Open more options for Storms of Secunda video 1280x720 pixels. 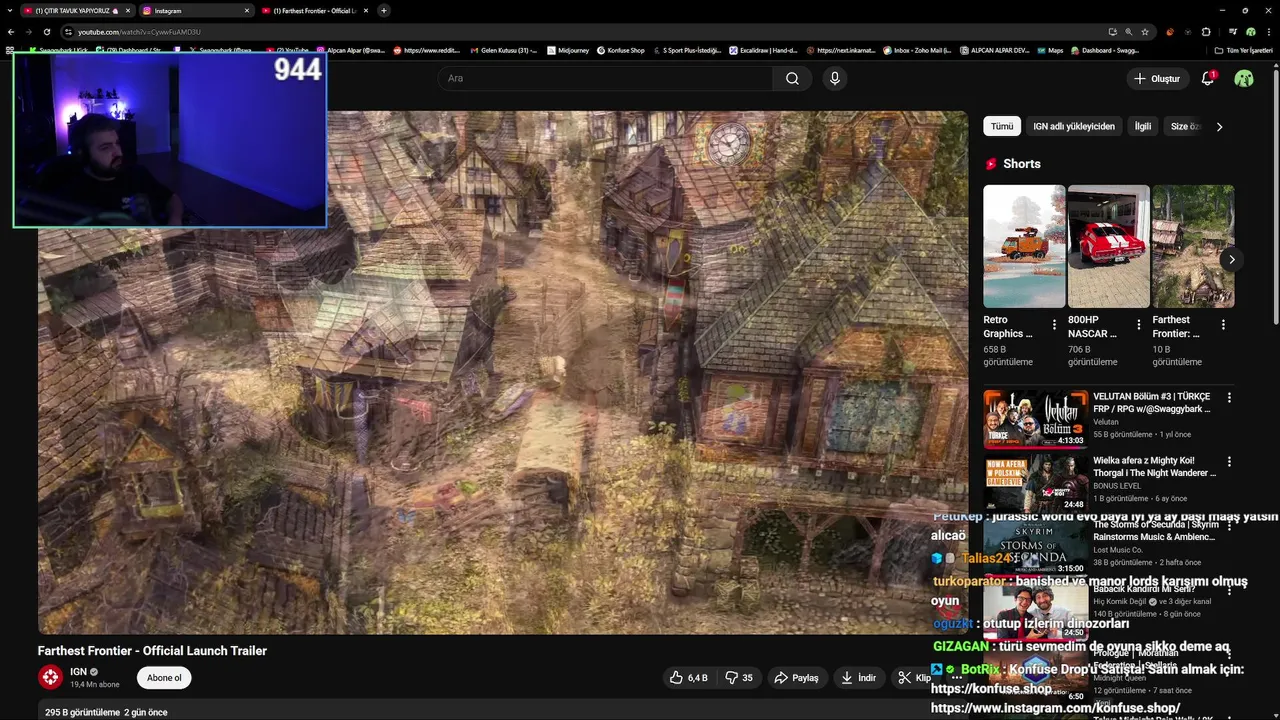pyautogui.click(x=1229, y=526)
